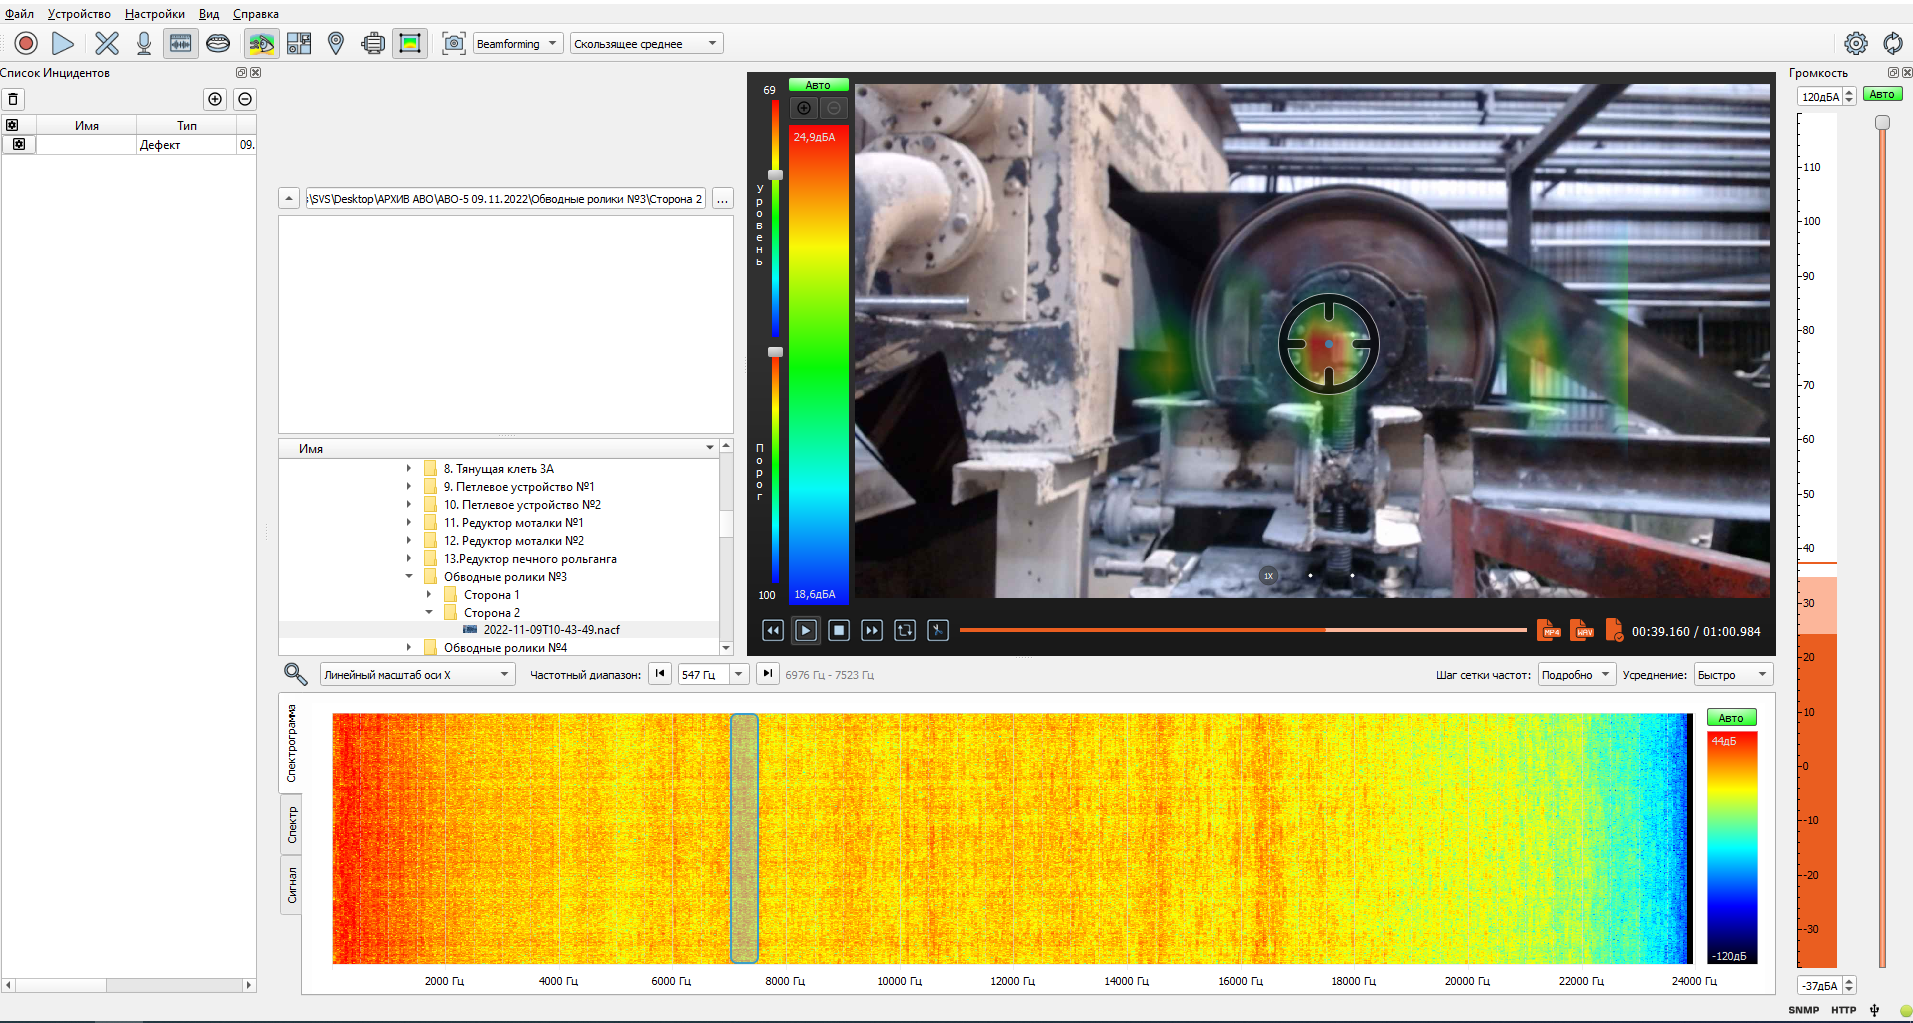Click the camera snapshot icon
This screenshot has height=1023, width=1913.
(x=454, y=43)
